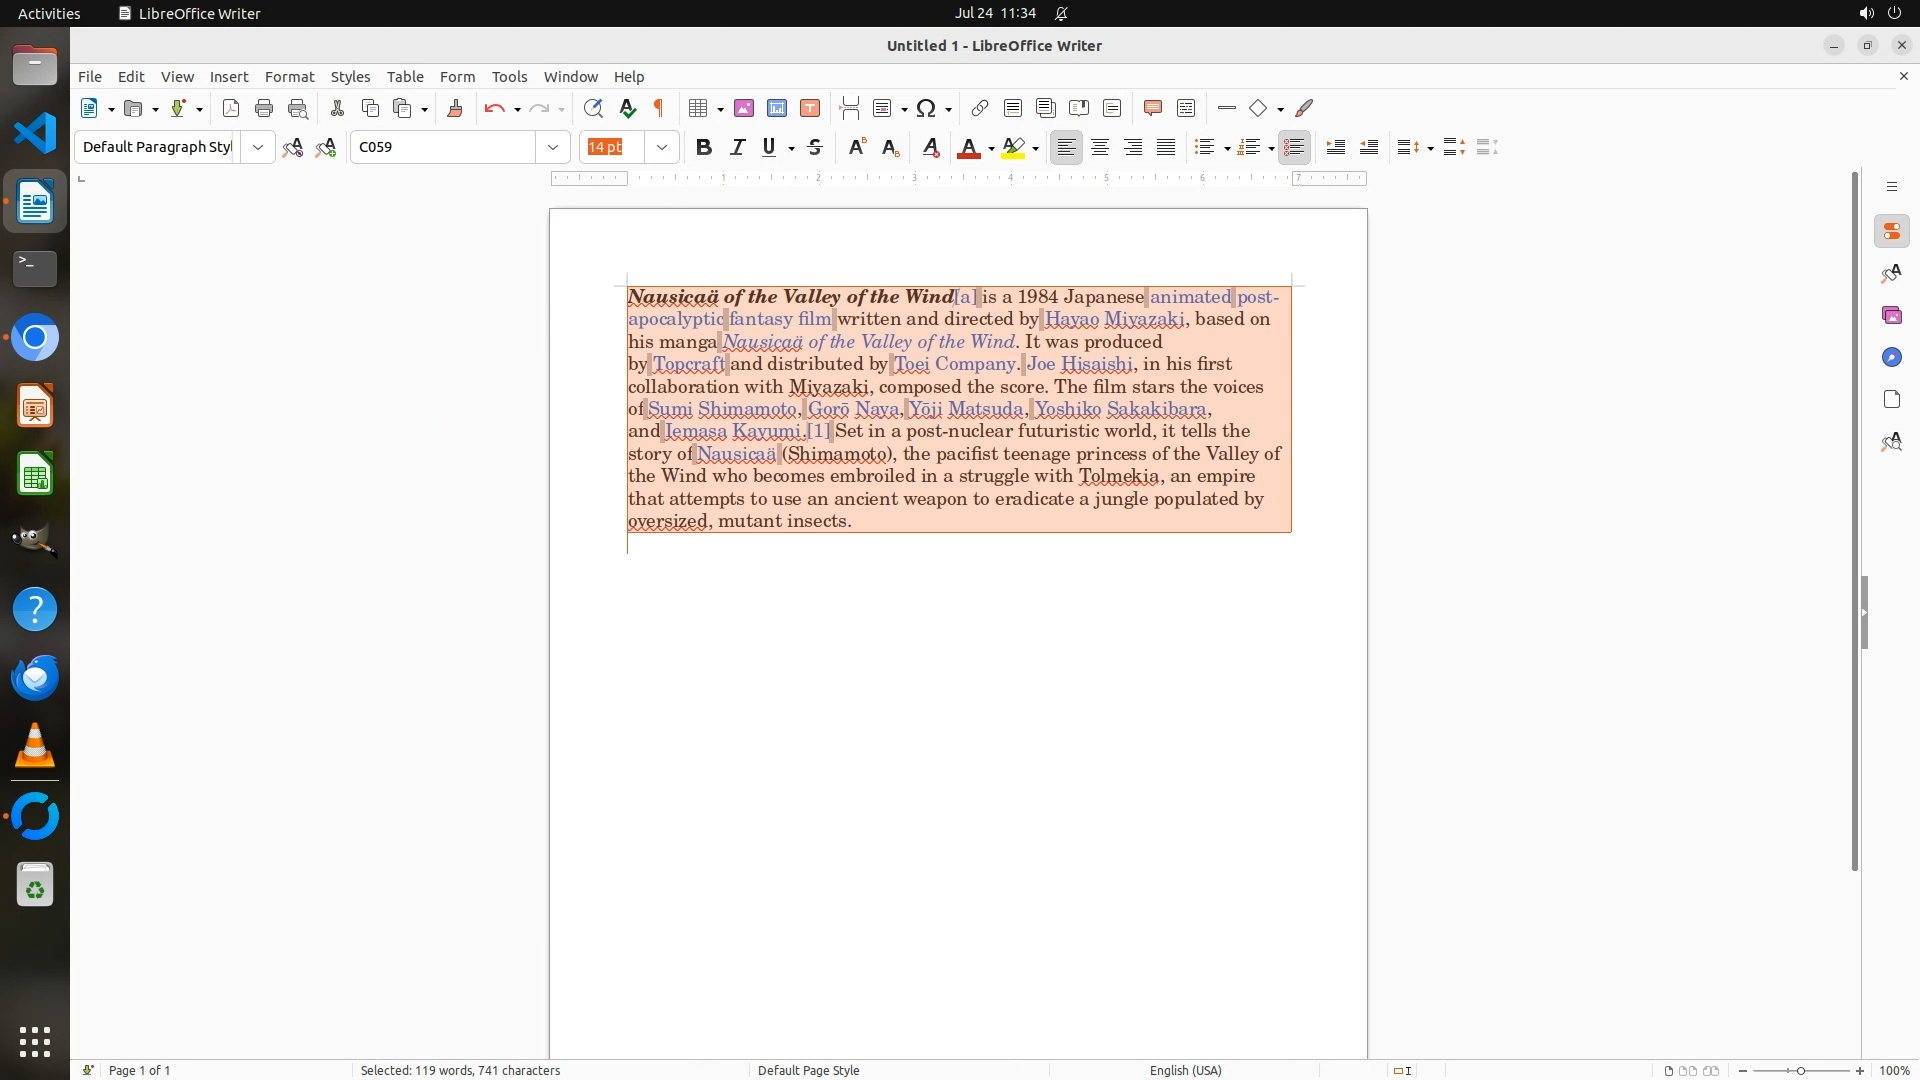Open the sidebar Gallery panel
1920x1080 pixels.
pos(1892,316)
